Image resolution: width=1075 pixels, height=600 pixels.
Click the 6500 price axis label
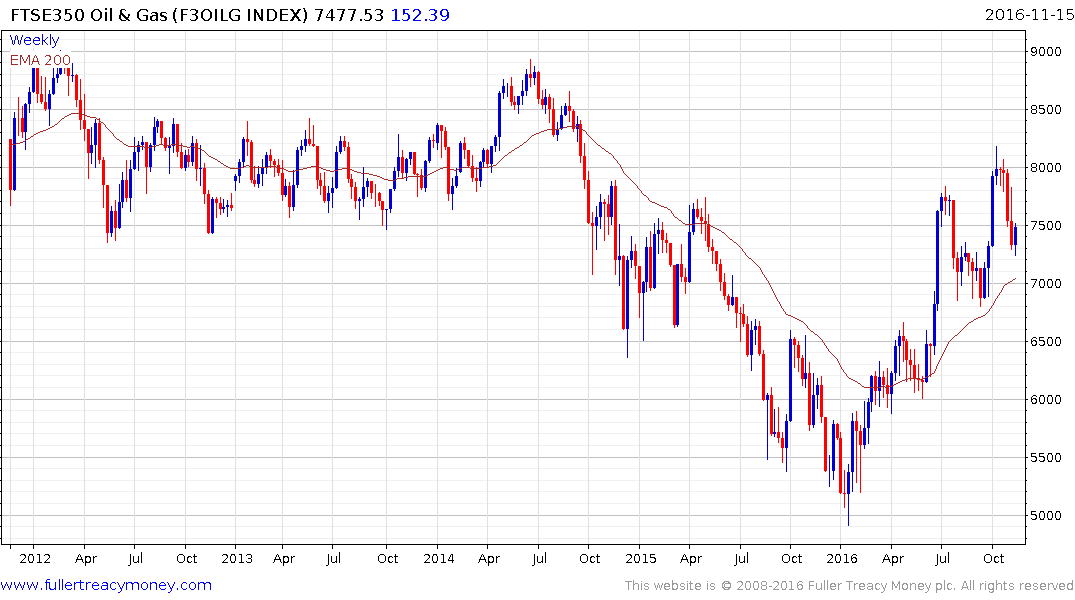1046,341
